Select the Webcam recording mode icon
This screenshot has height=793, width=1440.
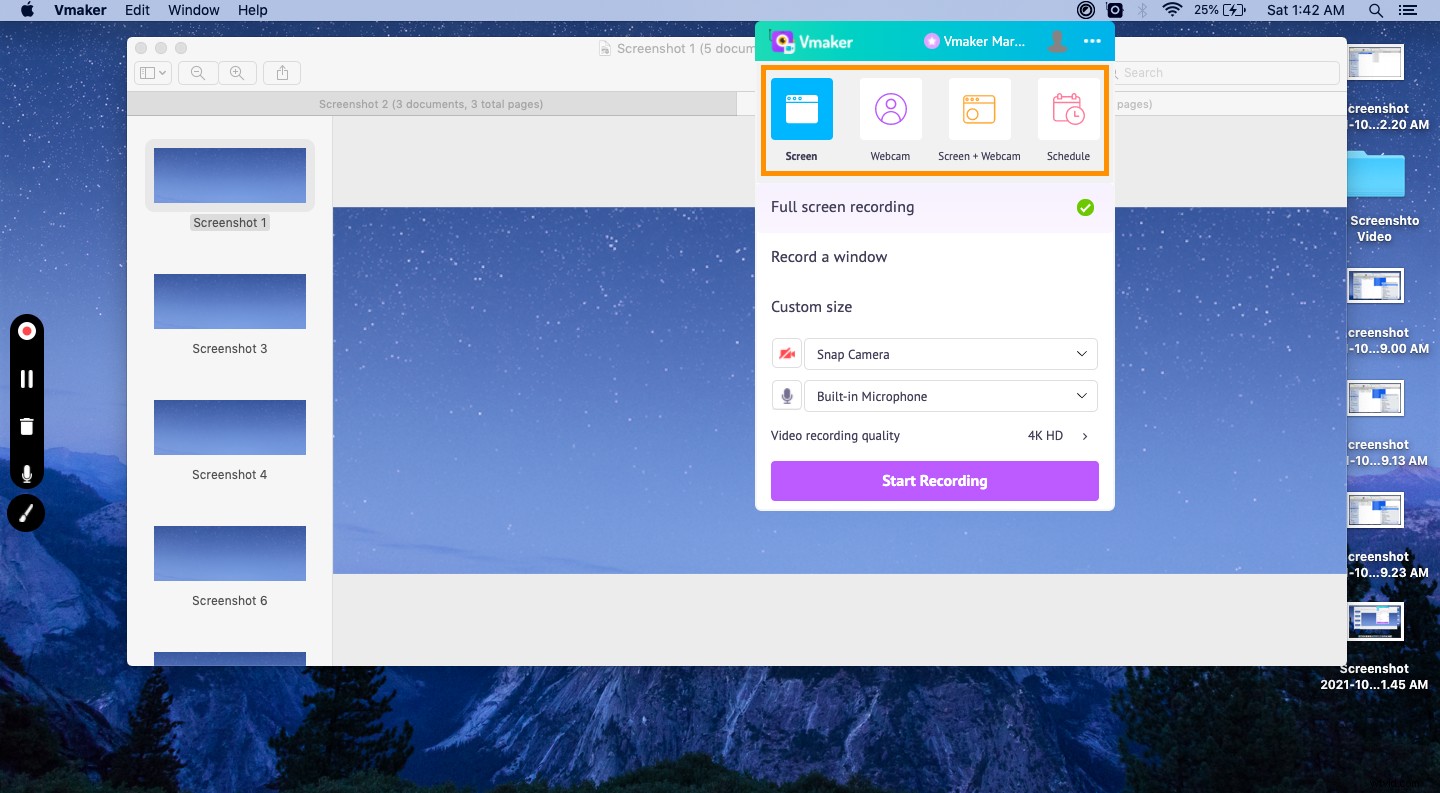coord(890,109)
